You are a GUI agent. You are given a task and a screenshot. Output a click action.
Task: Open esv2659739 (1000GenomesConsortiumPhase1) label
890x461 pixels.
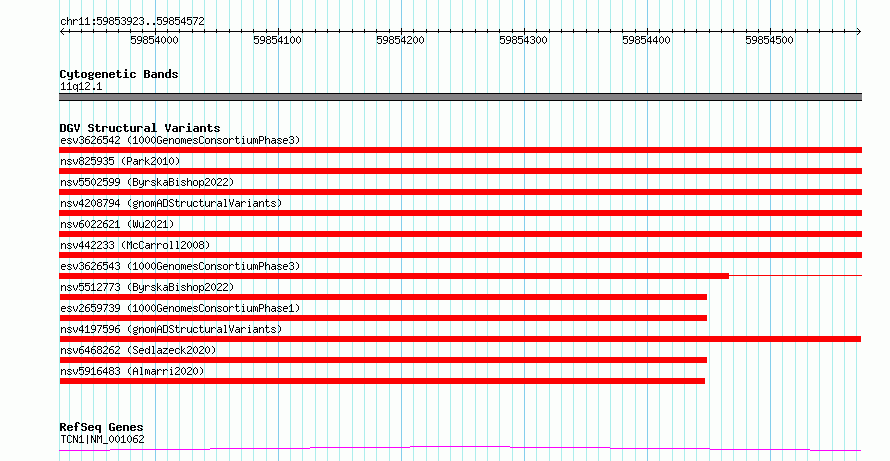[x=180, y=308]
